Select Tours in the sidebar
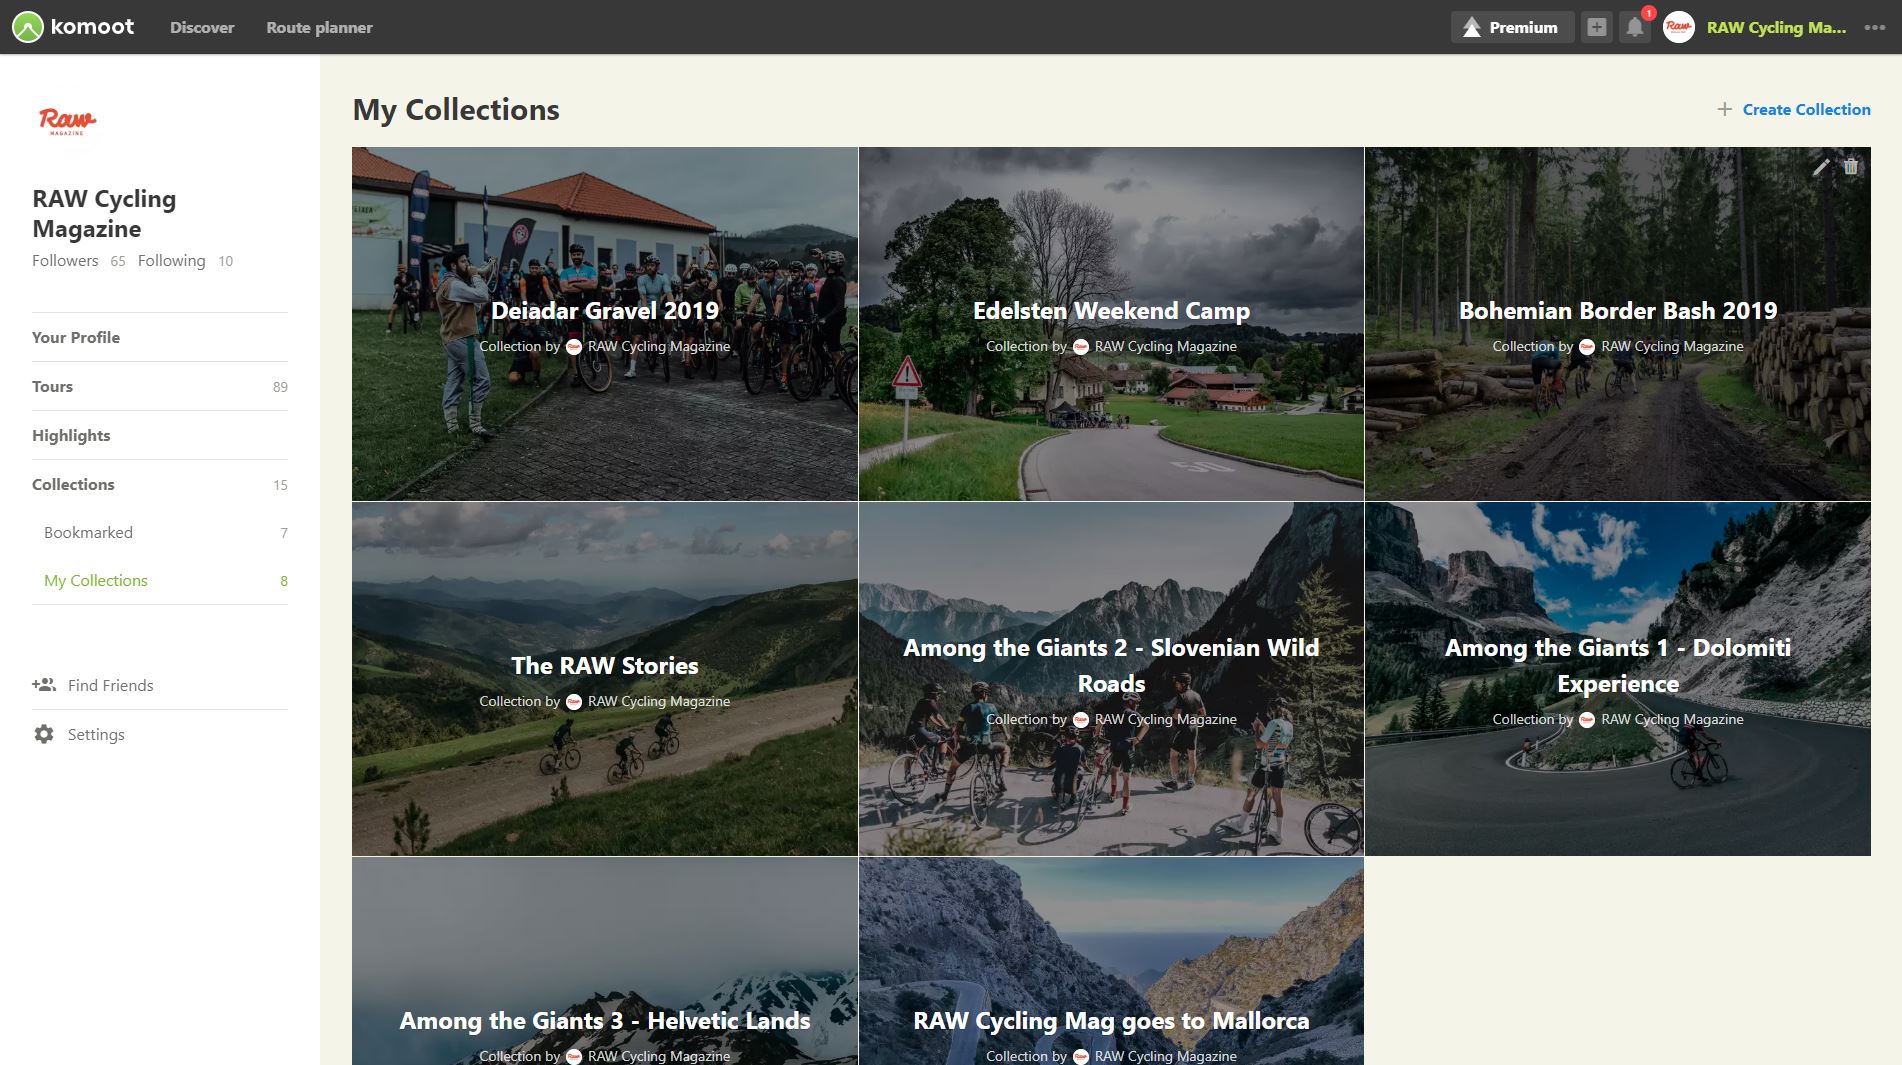The image size is (1902, 1065). click(x=53, y=386)
